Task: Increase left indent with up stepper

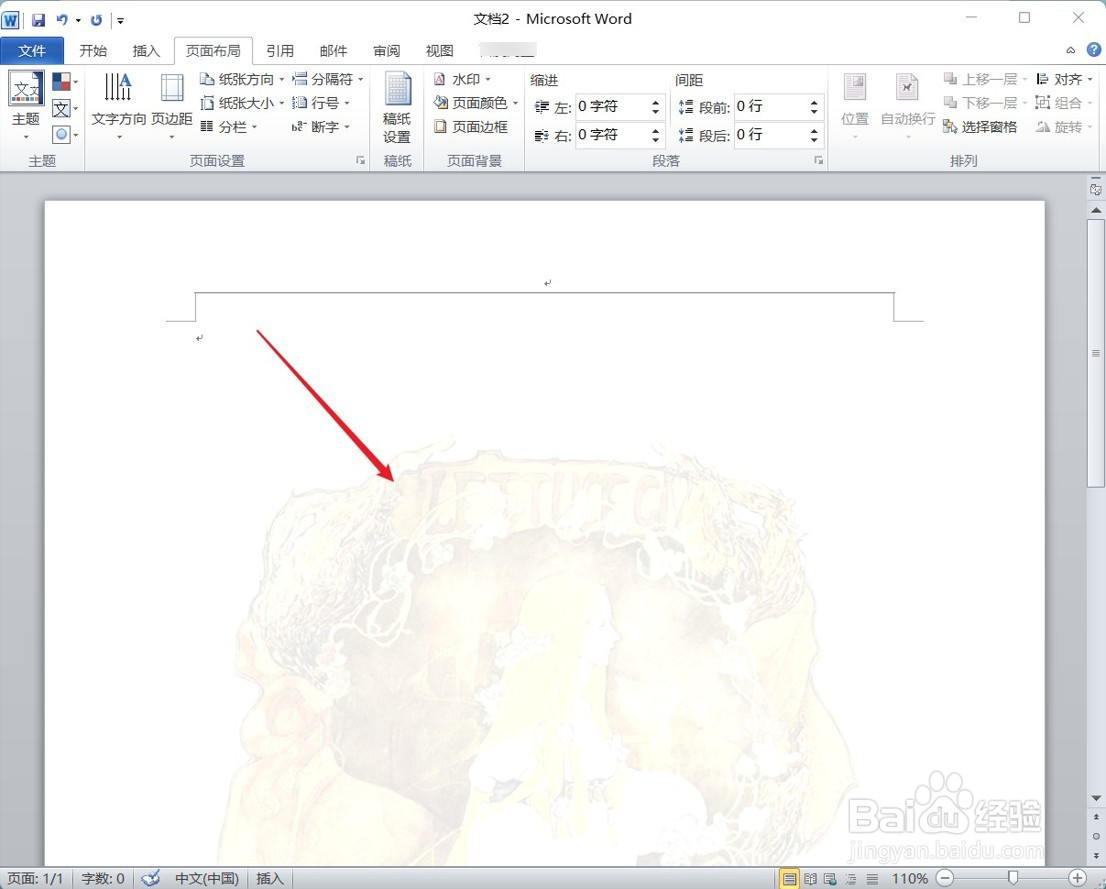Action: 656,102
